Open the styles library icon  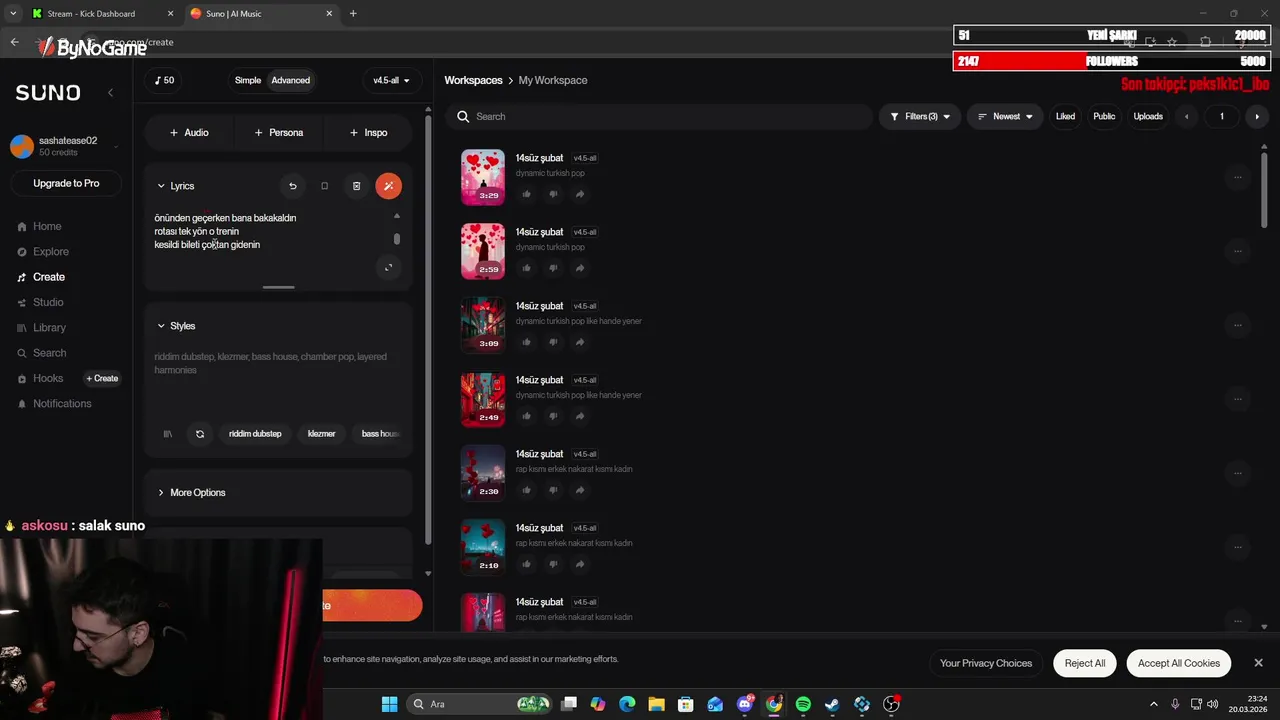(168, 434)
